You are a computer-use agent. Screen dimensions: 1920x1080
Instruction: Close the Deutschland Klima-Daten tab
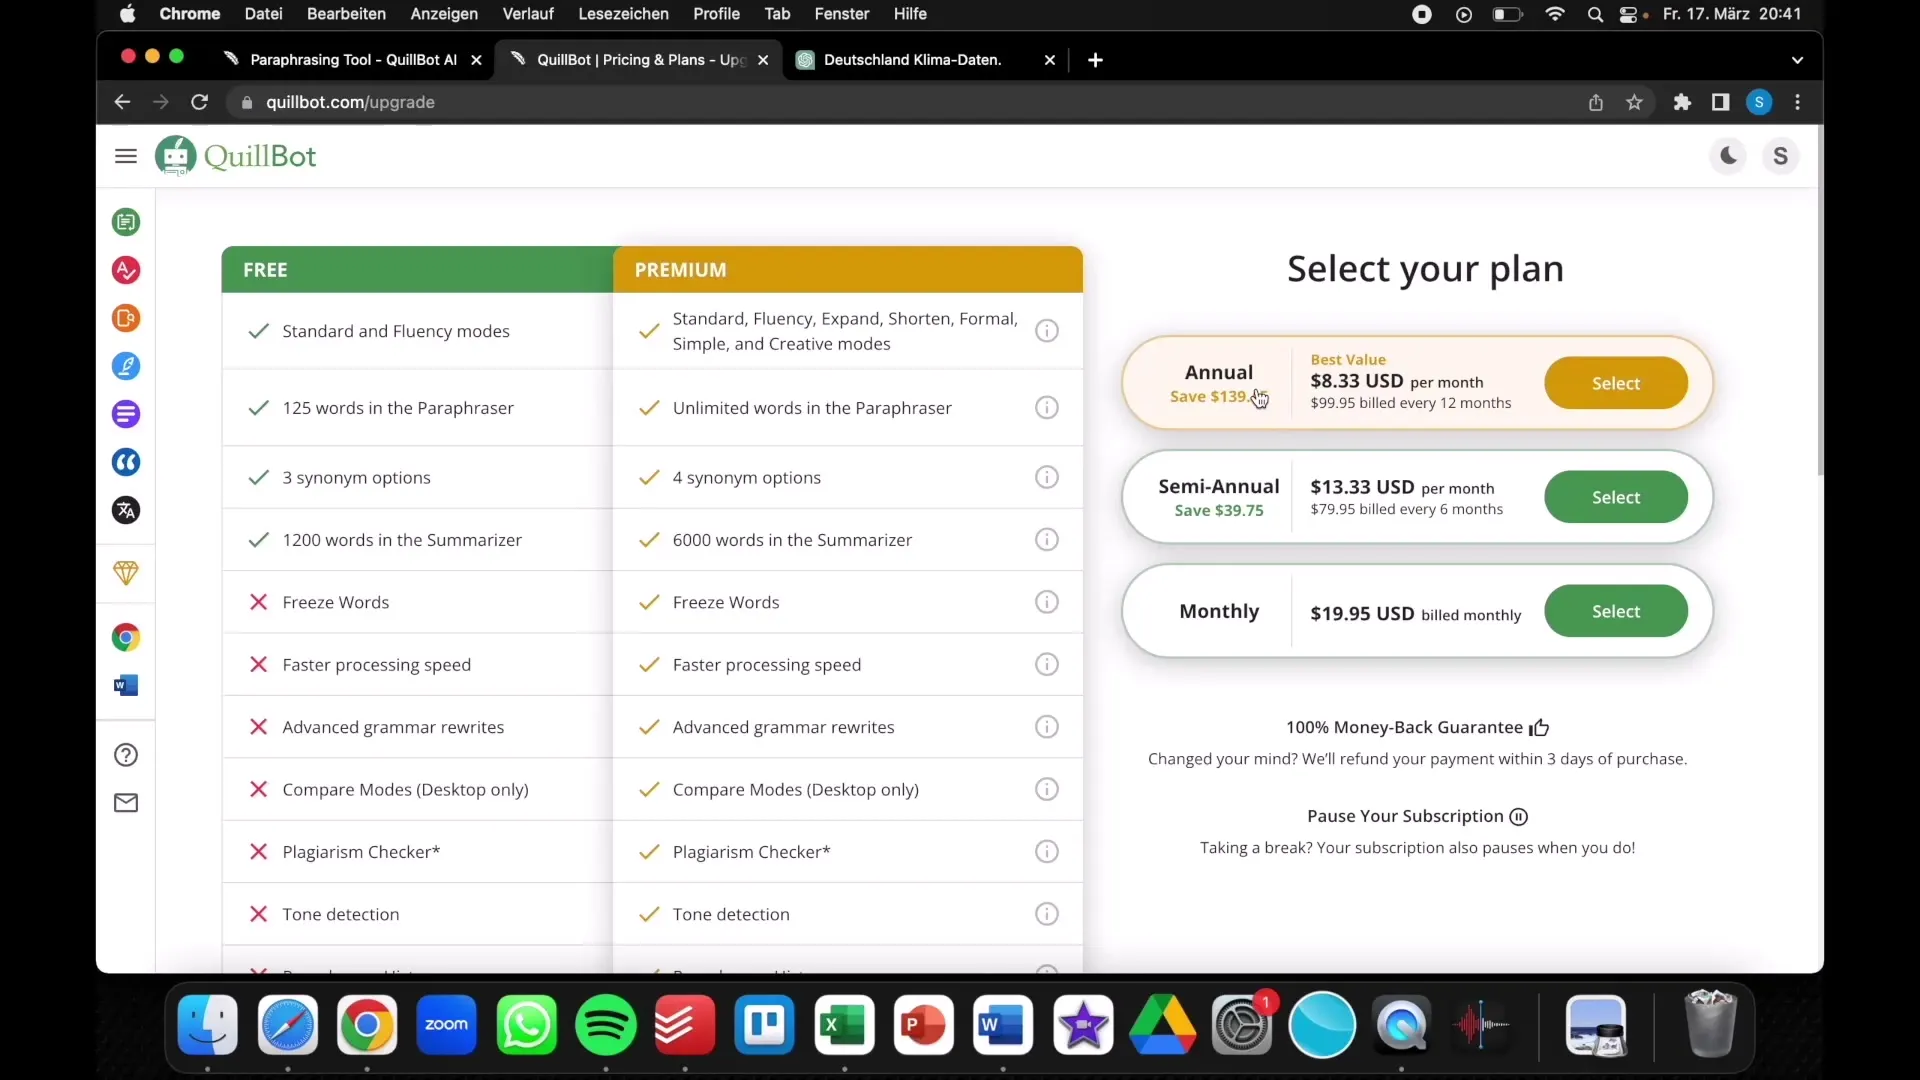[x=1049, y=60]
